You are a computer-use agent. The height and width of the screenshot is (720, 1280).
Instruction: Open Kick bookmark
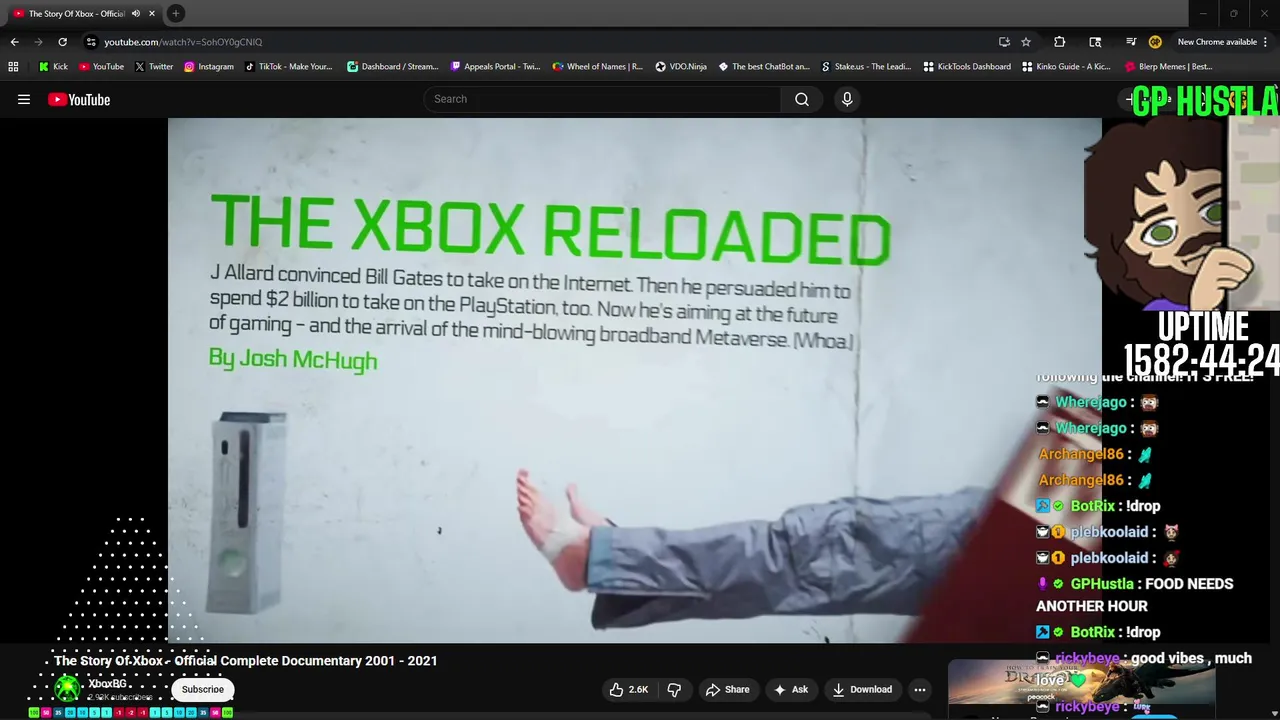click(x=53, y=67)
